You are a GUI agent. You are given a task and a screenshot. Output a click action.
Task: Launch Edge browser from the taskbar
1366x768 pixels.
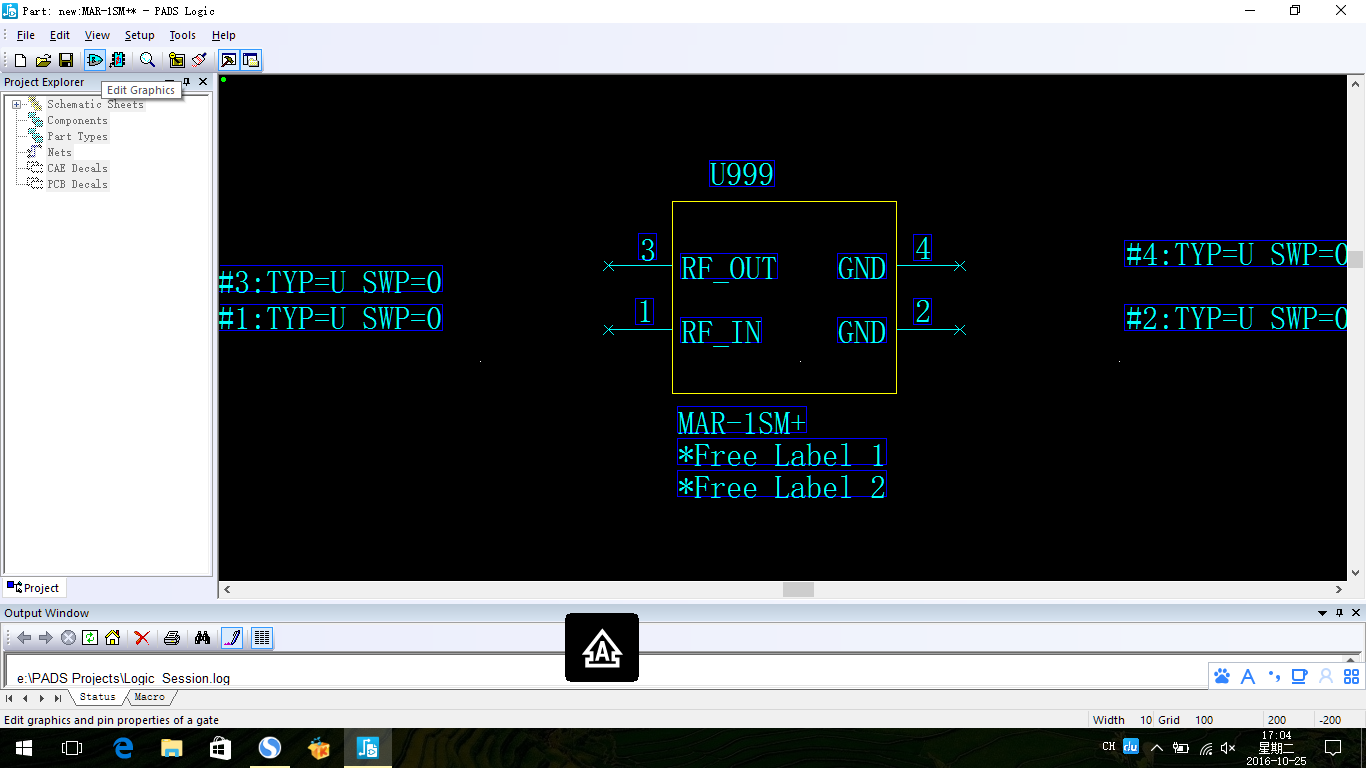[x=123, y=748]
